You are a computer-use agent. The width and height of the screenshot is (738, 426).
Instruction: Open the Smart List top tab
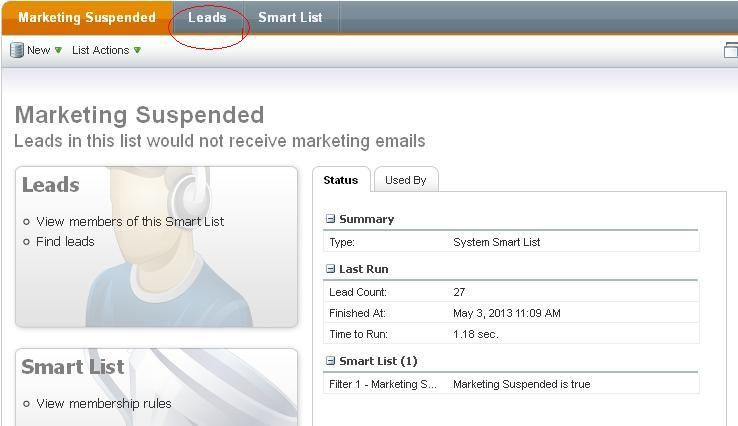pyautogui.click(x=290, y=17)
